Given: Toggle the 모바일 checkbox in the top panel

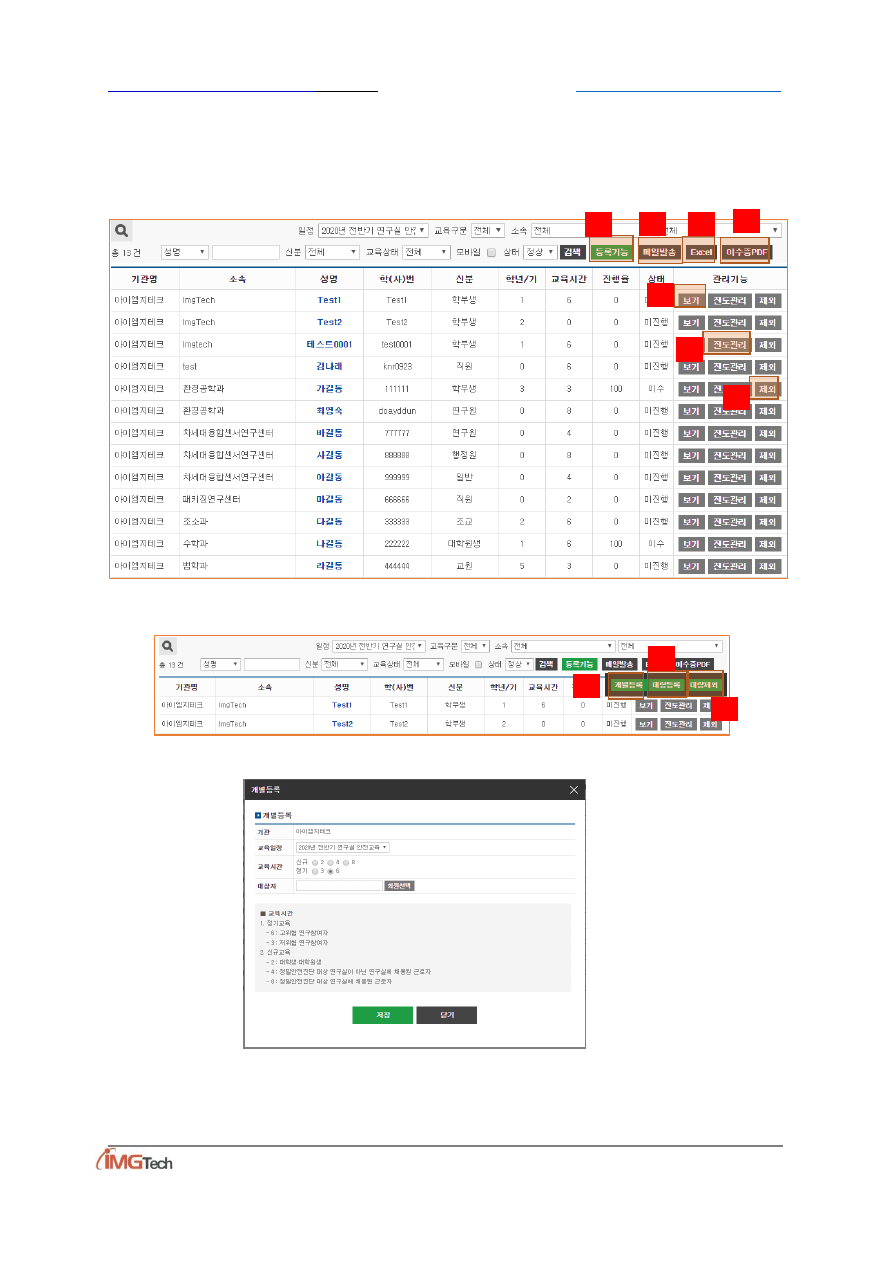Looking at the screenshot, I should [x=491, y=252].
